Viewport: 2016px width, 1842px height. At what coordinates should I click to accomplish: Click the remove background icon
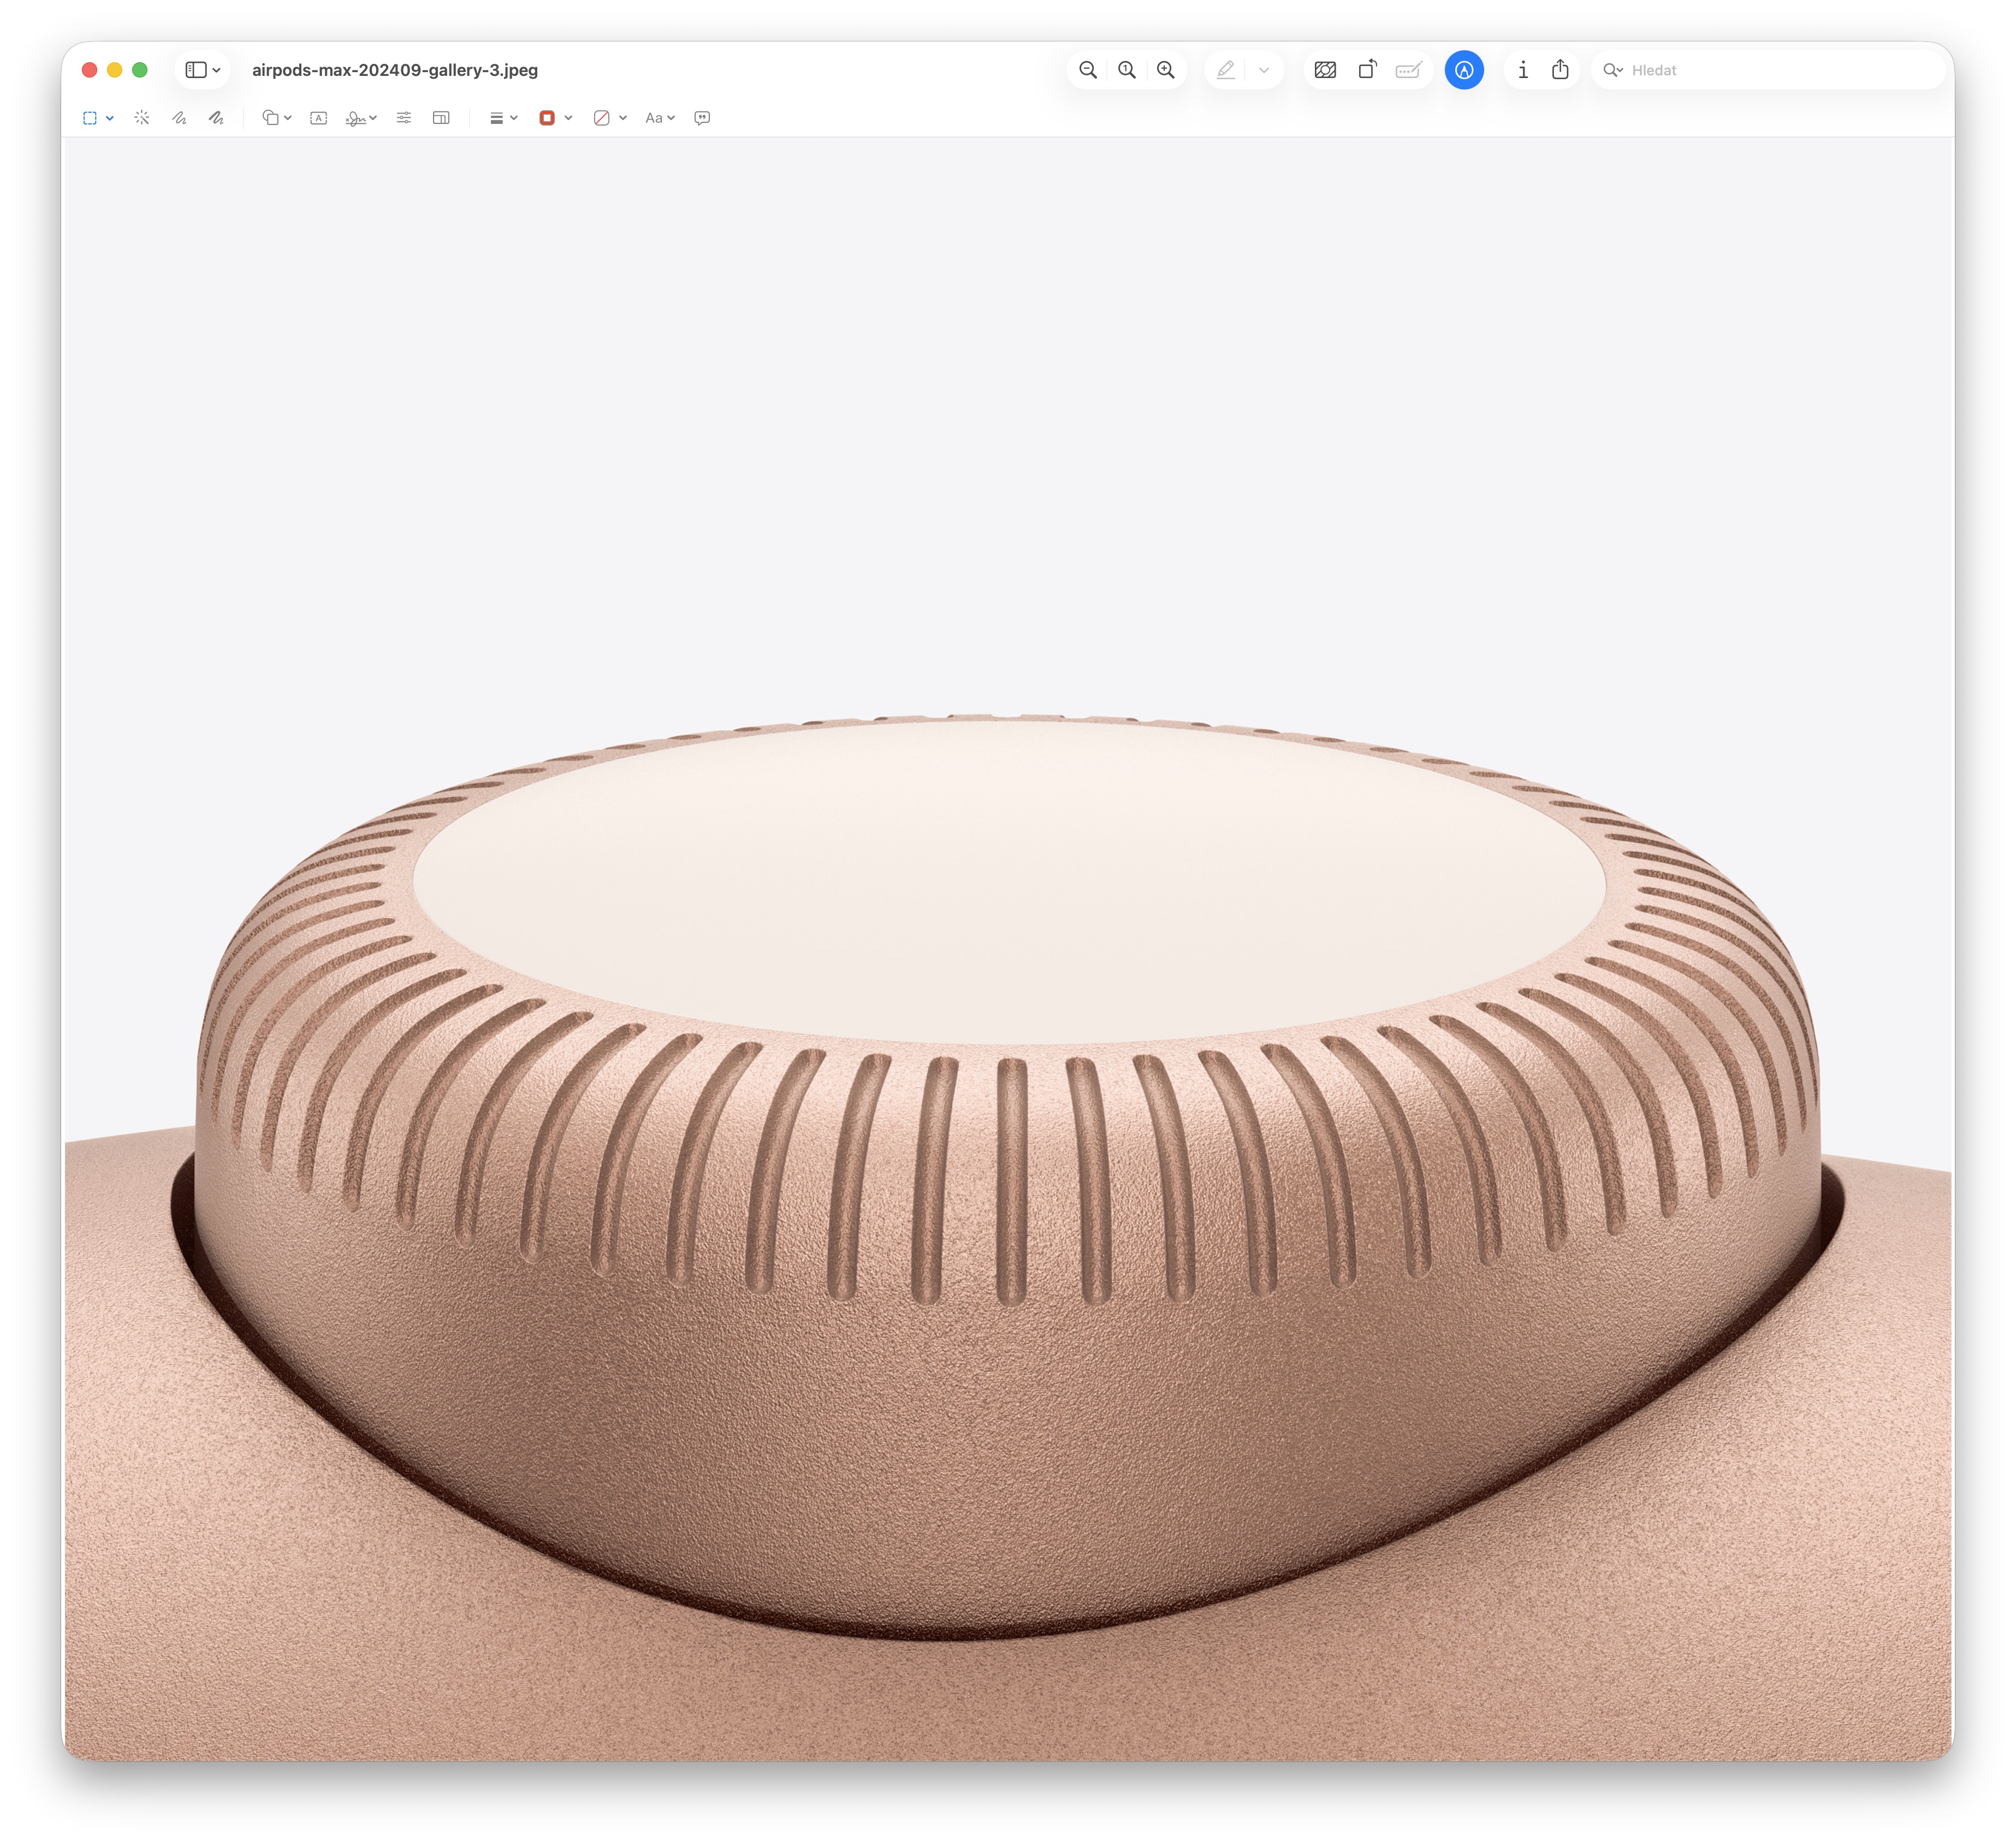click(x=1325, y=70)
